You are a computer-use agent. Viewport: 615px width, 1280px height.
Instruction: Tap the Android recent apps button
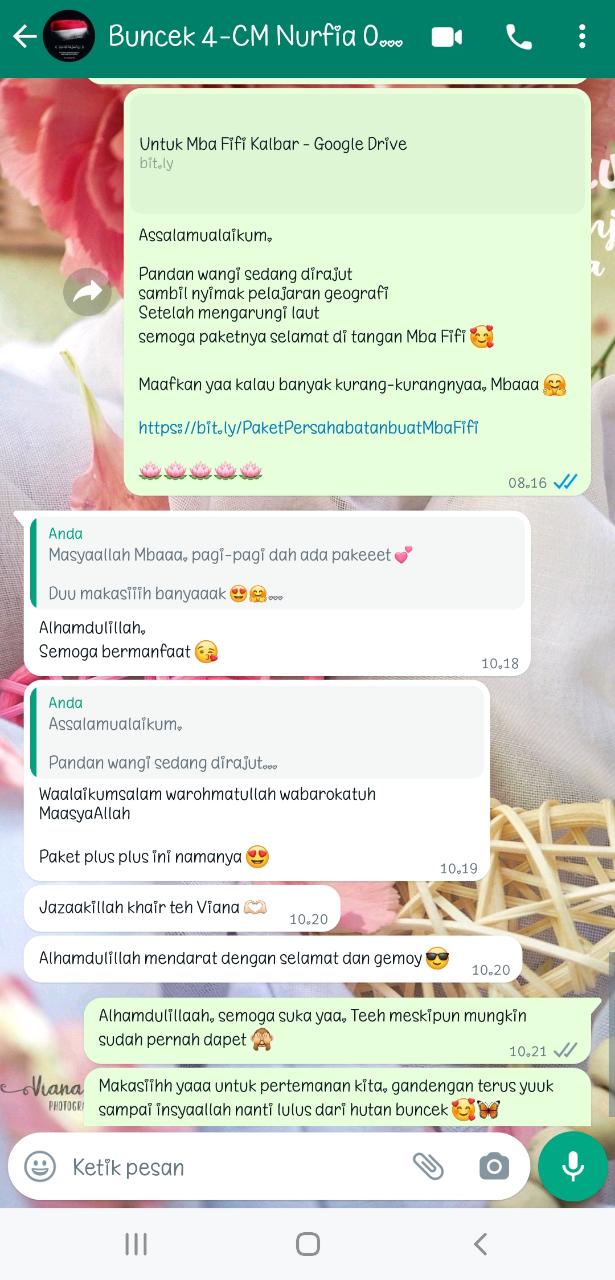(x=136, y=1243)
